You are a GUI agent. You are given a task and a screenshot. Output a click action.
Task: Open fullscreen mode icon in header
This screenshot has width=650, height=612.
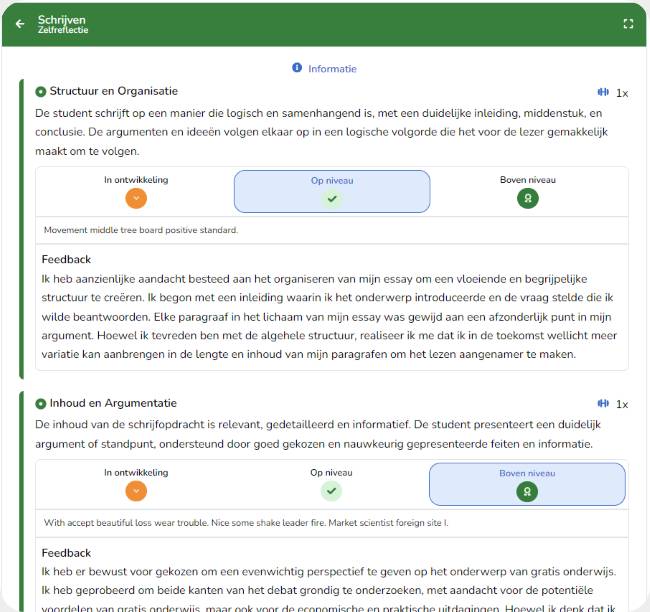(x=628, y=24)
